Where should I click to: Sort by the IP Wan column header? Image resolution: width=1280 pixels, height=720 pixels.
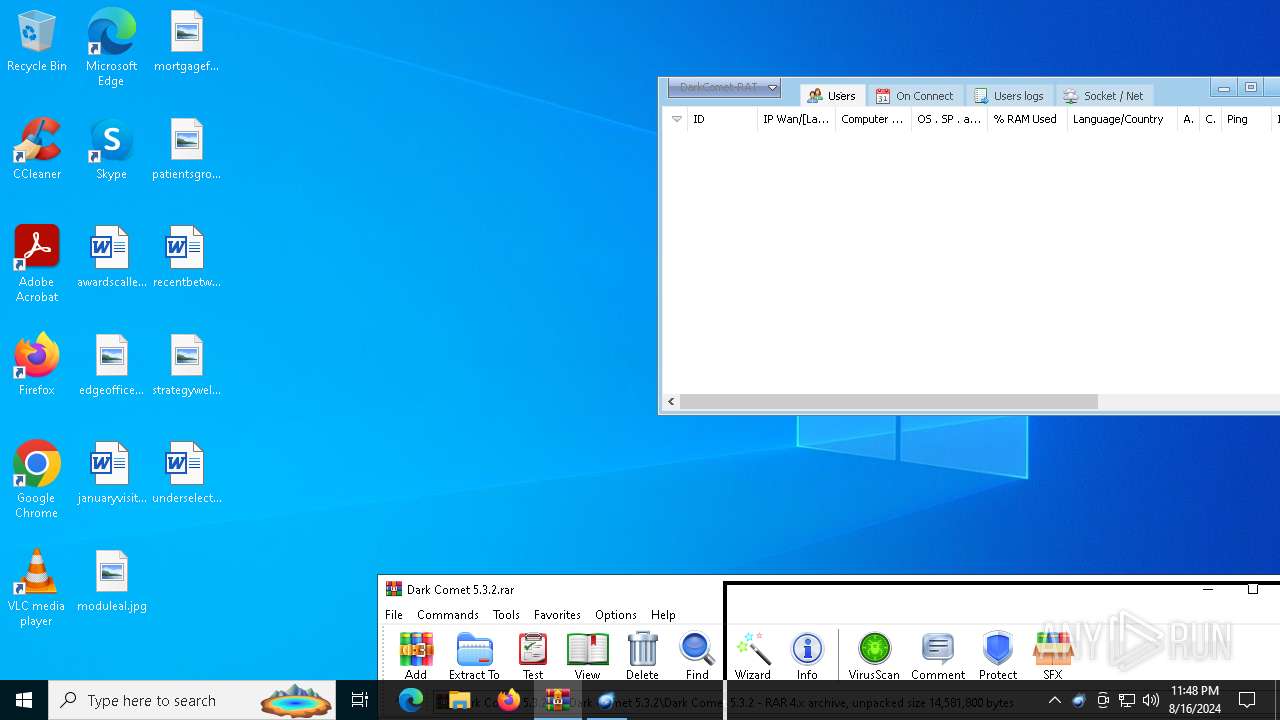[796, 119]
